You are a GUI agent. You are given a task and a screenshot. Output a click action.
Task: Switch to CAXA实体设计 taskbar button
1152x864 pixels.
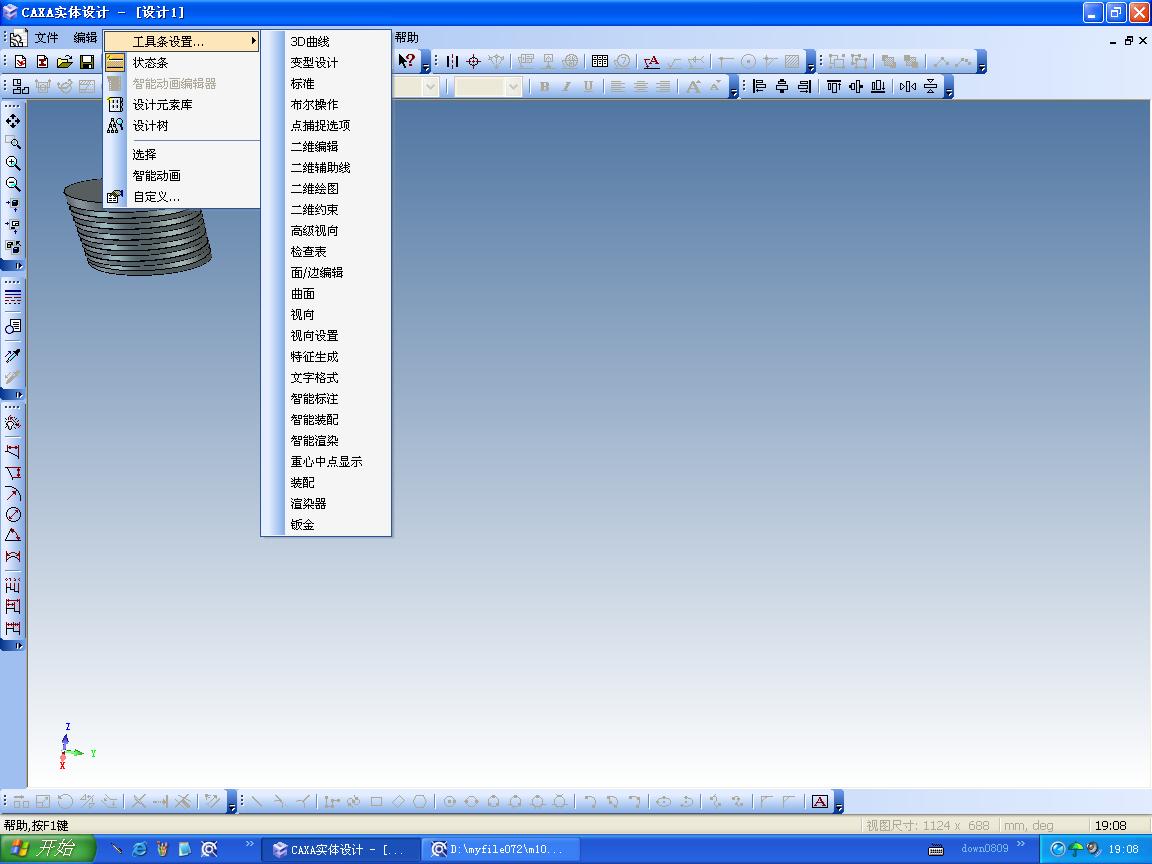point(342,849)
